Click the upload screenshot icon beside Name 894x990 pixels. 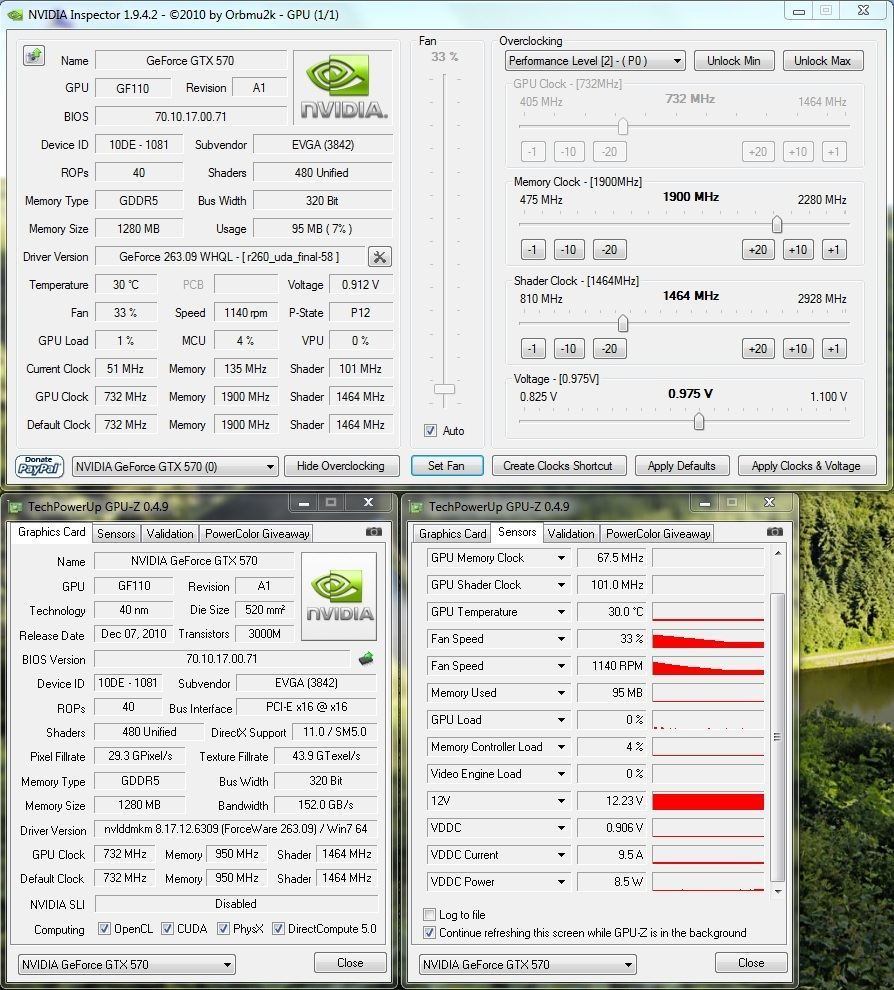(34, 56)
